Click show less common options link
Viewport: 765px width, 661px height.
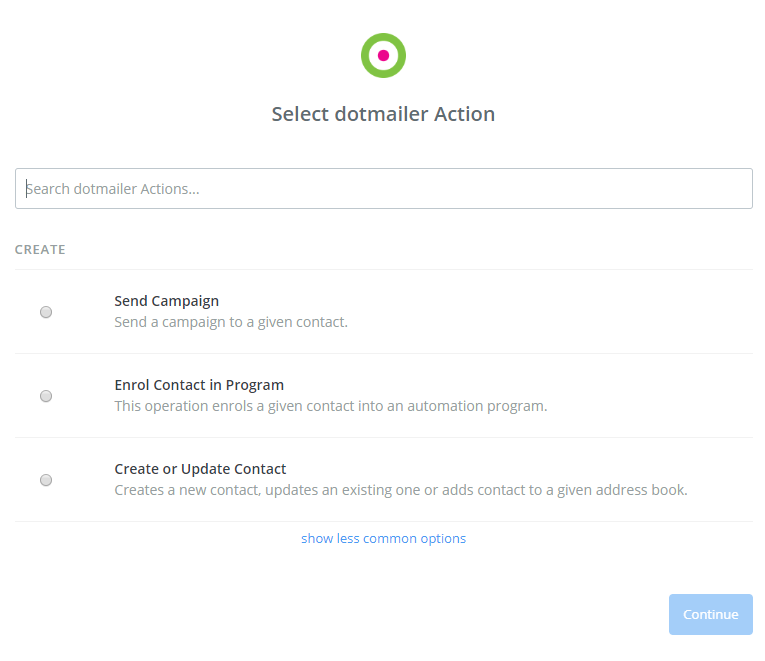pos(383,539)
